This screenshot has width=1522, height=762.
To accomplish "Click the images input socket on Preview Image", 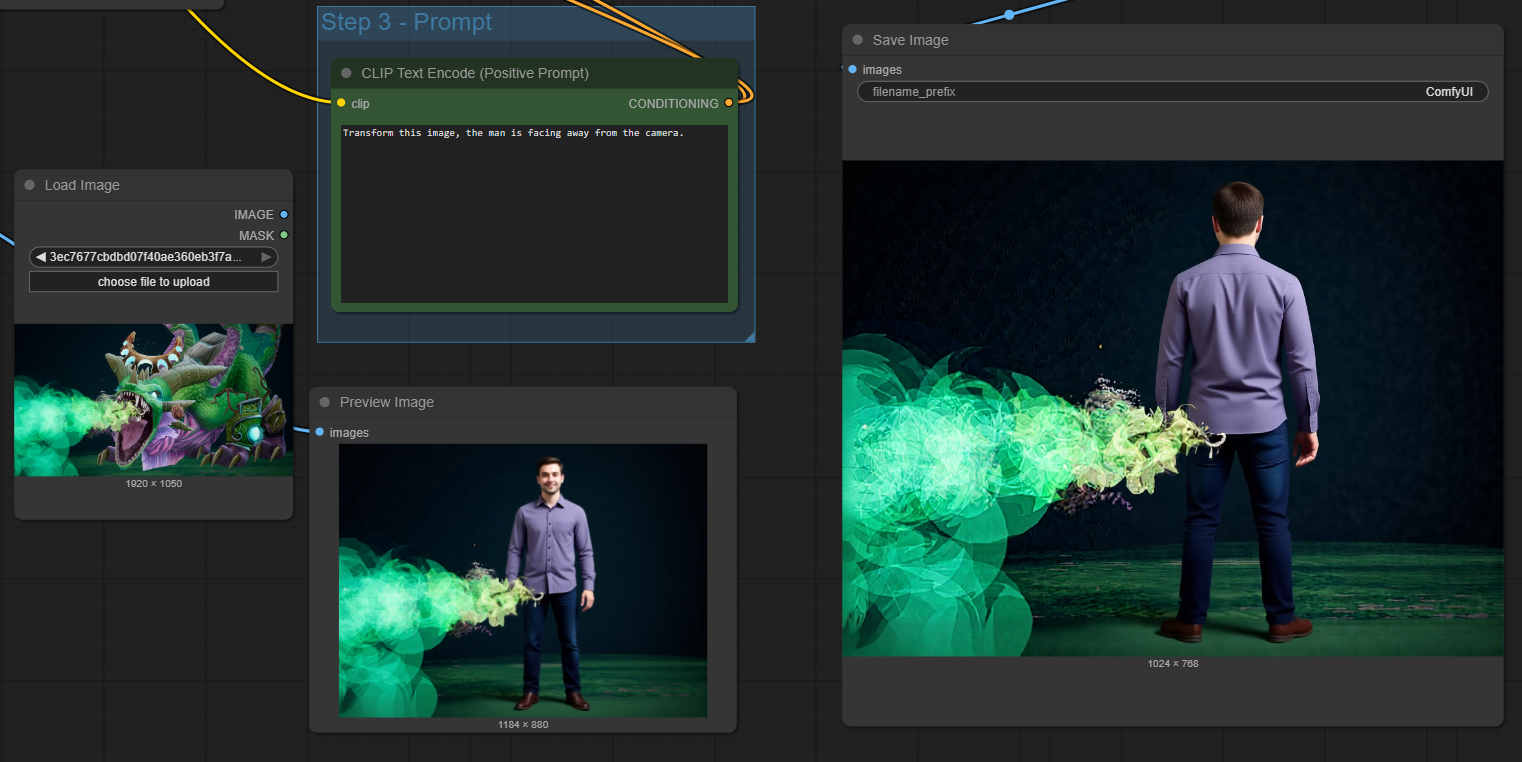I will (319, 432).
